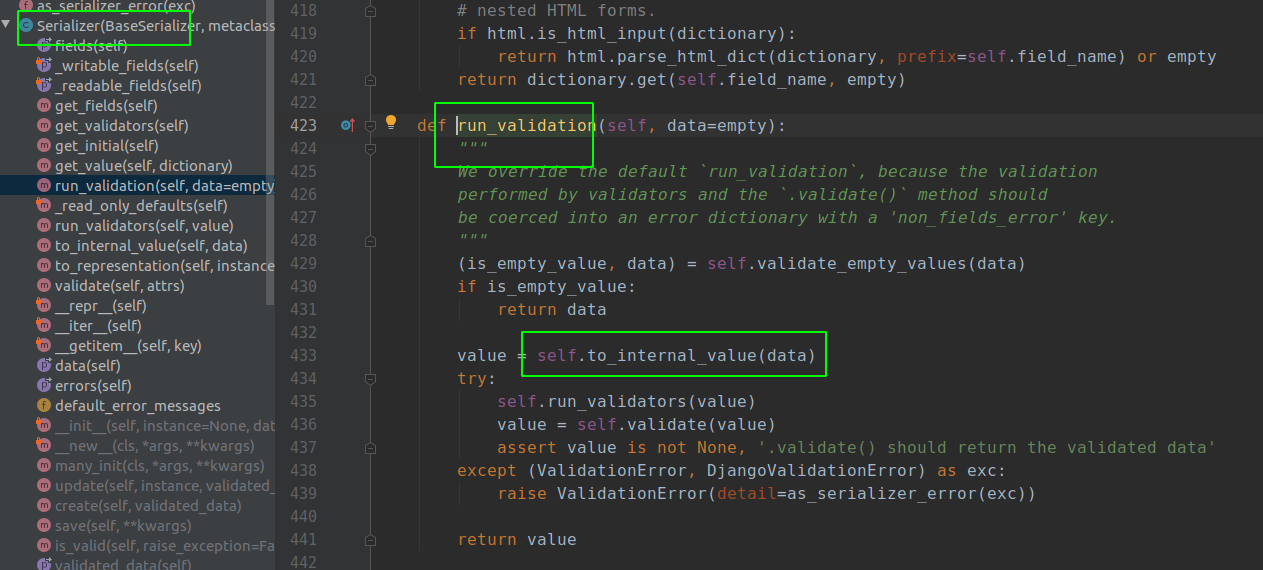1263x570 pixels.
Task: Click 'return value' on line 441
Action: 517,539
